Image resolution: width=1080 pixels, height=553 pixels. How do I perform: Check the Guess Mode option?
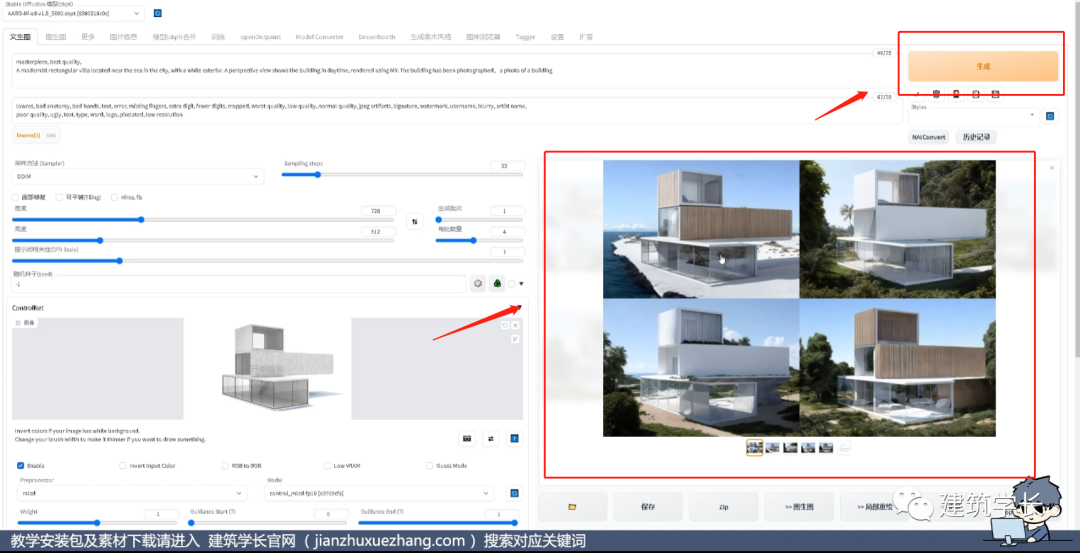pyautogui.click(x=430, y=466)
